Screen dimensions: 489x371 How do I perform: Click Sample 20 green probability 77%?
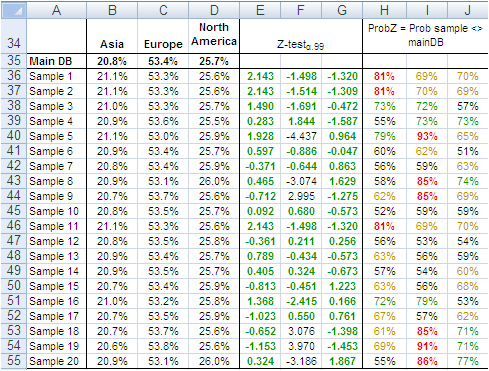pos(468,361)
